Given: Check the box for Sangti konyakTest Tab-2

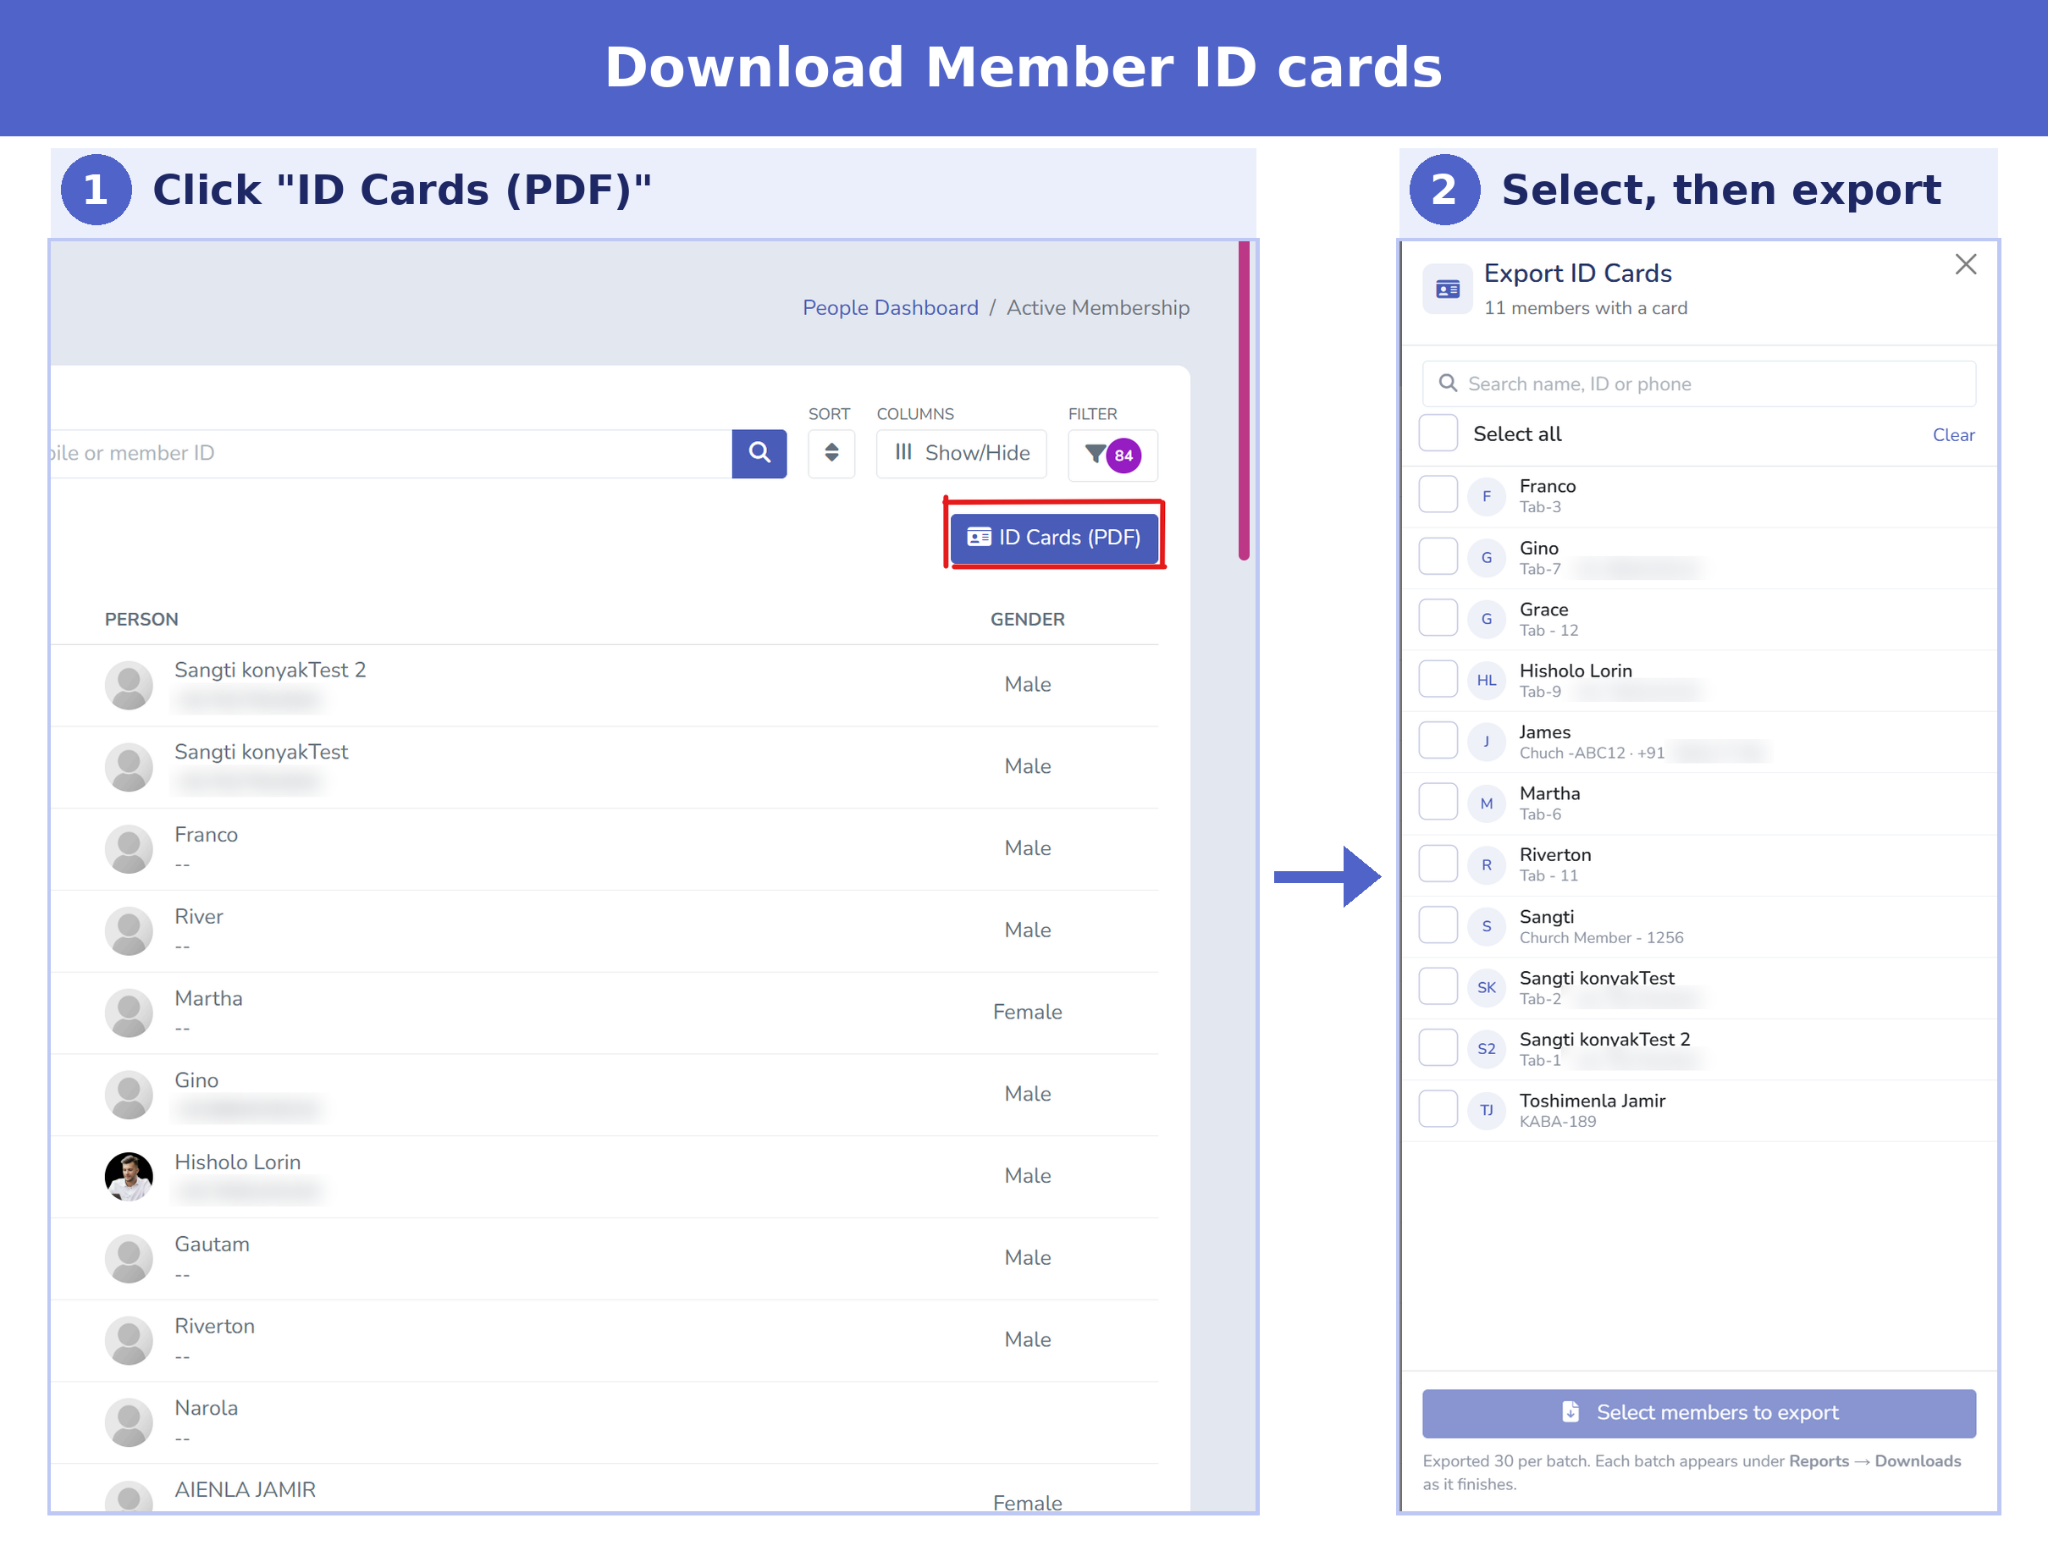Looking at the screenshot, I should click(1438, 986).
